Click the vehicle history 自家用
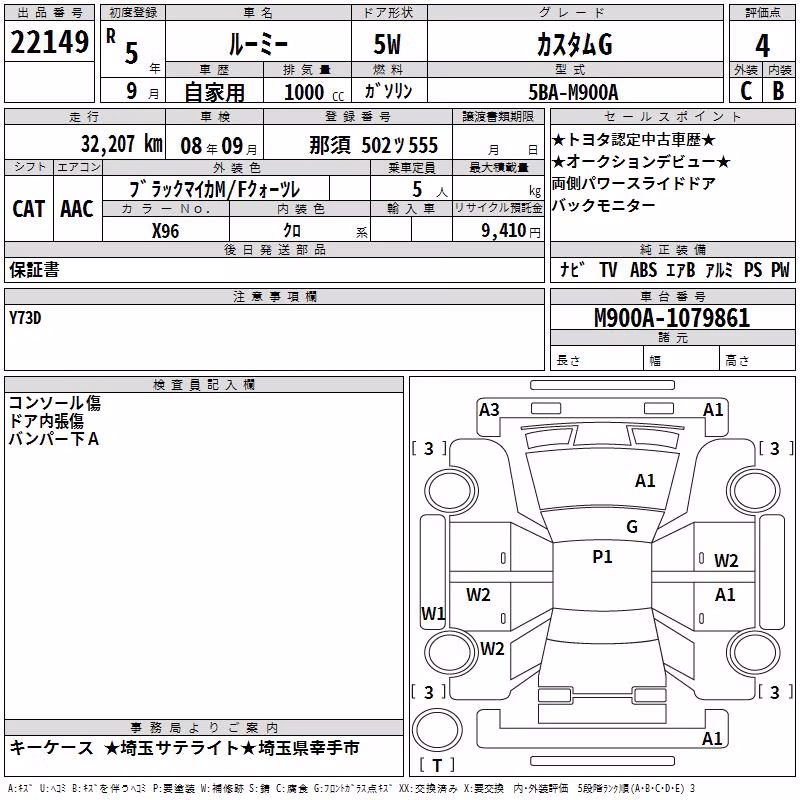Image resolution: width=800 pixels, height=800 pixels. pos(214,92)
